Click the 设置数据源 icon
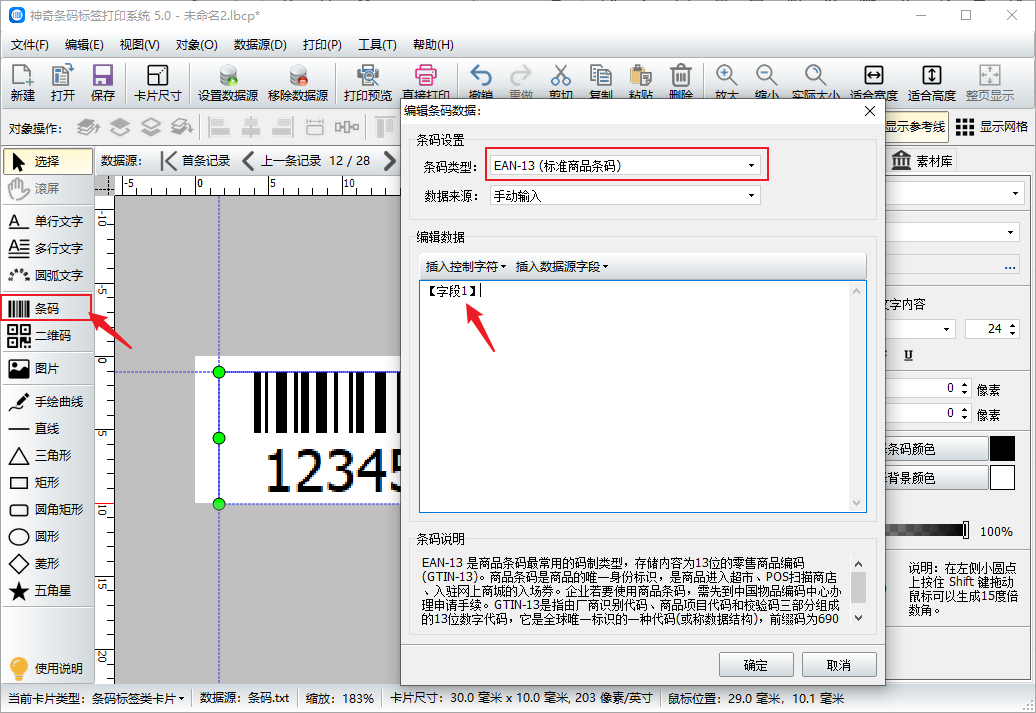The width and height of the screenshot is (1036, 713). [x=228, y=83]
